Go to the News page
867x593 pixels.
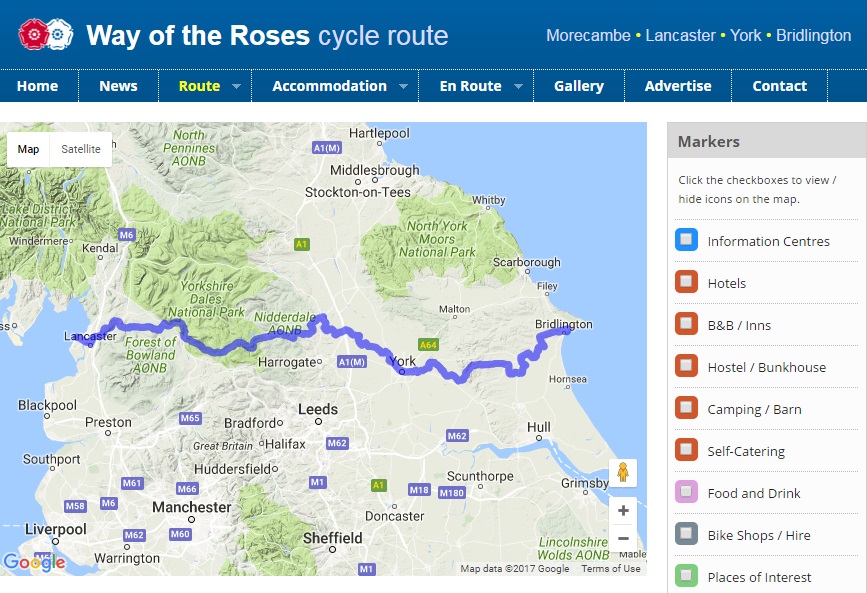tap(118, 86)
